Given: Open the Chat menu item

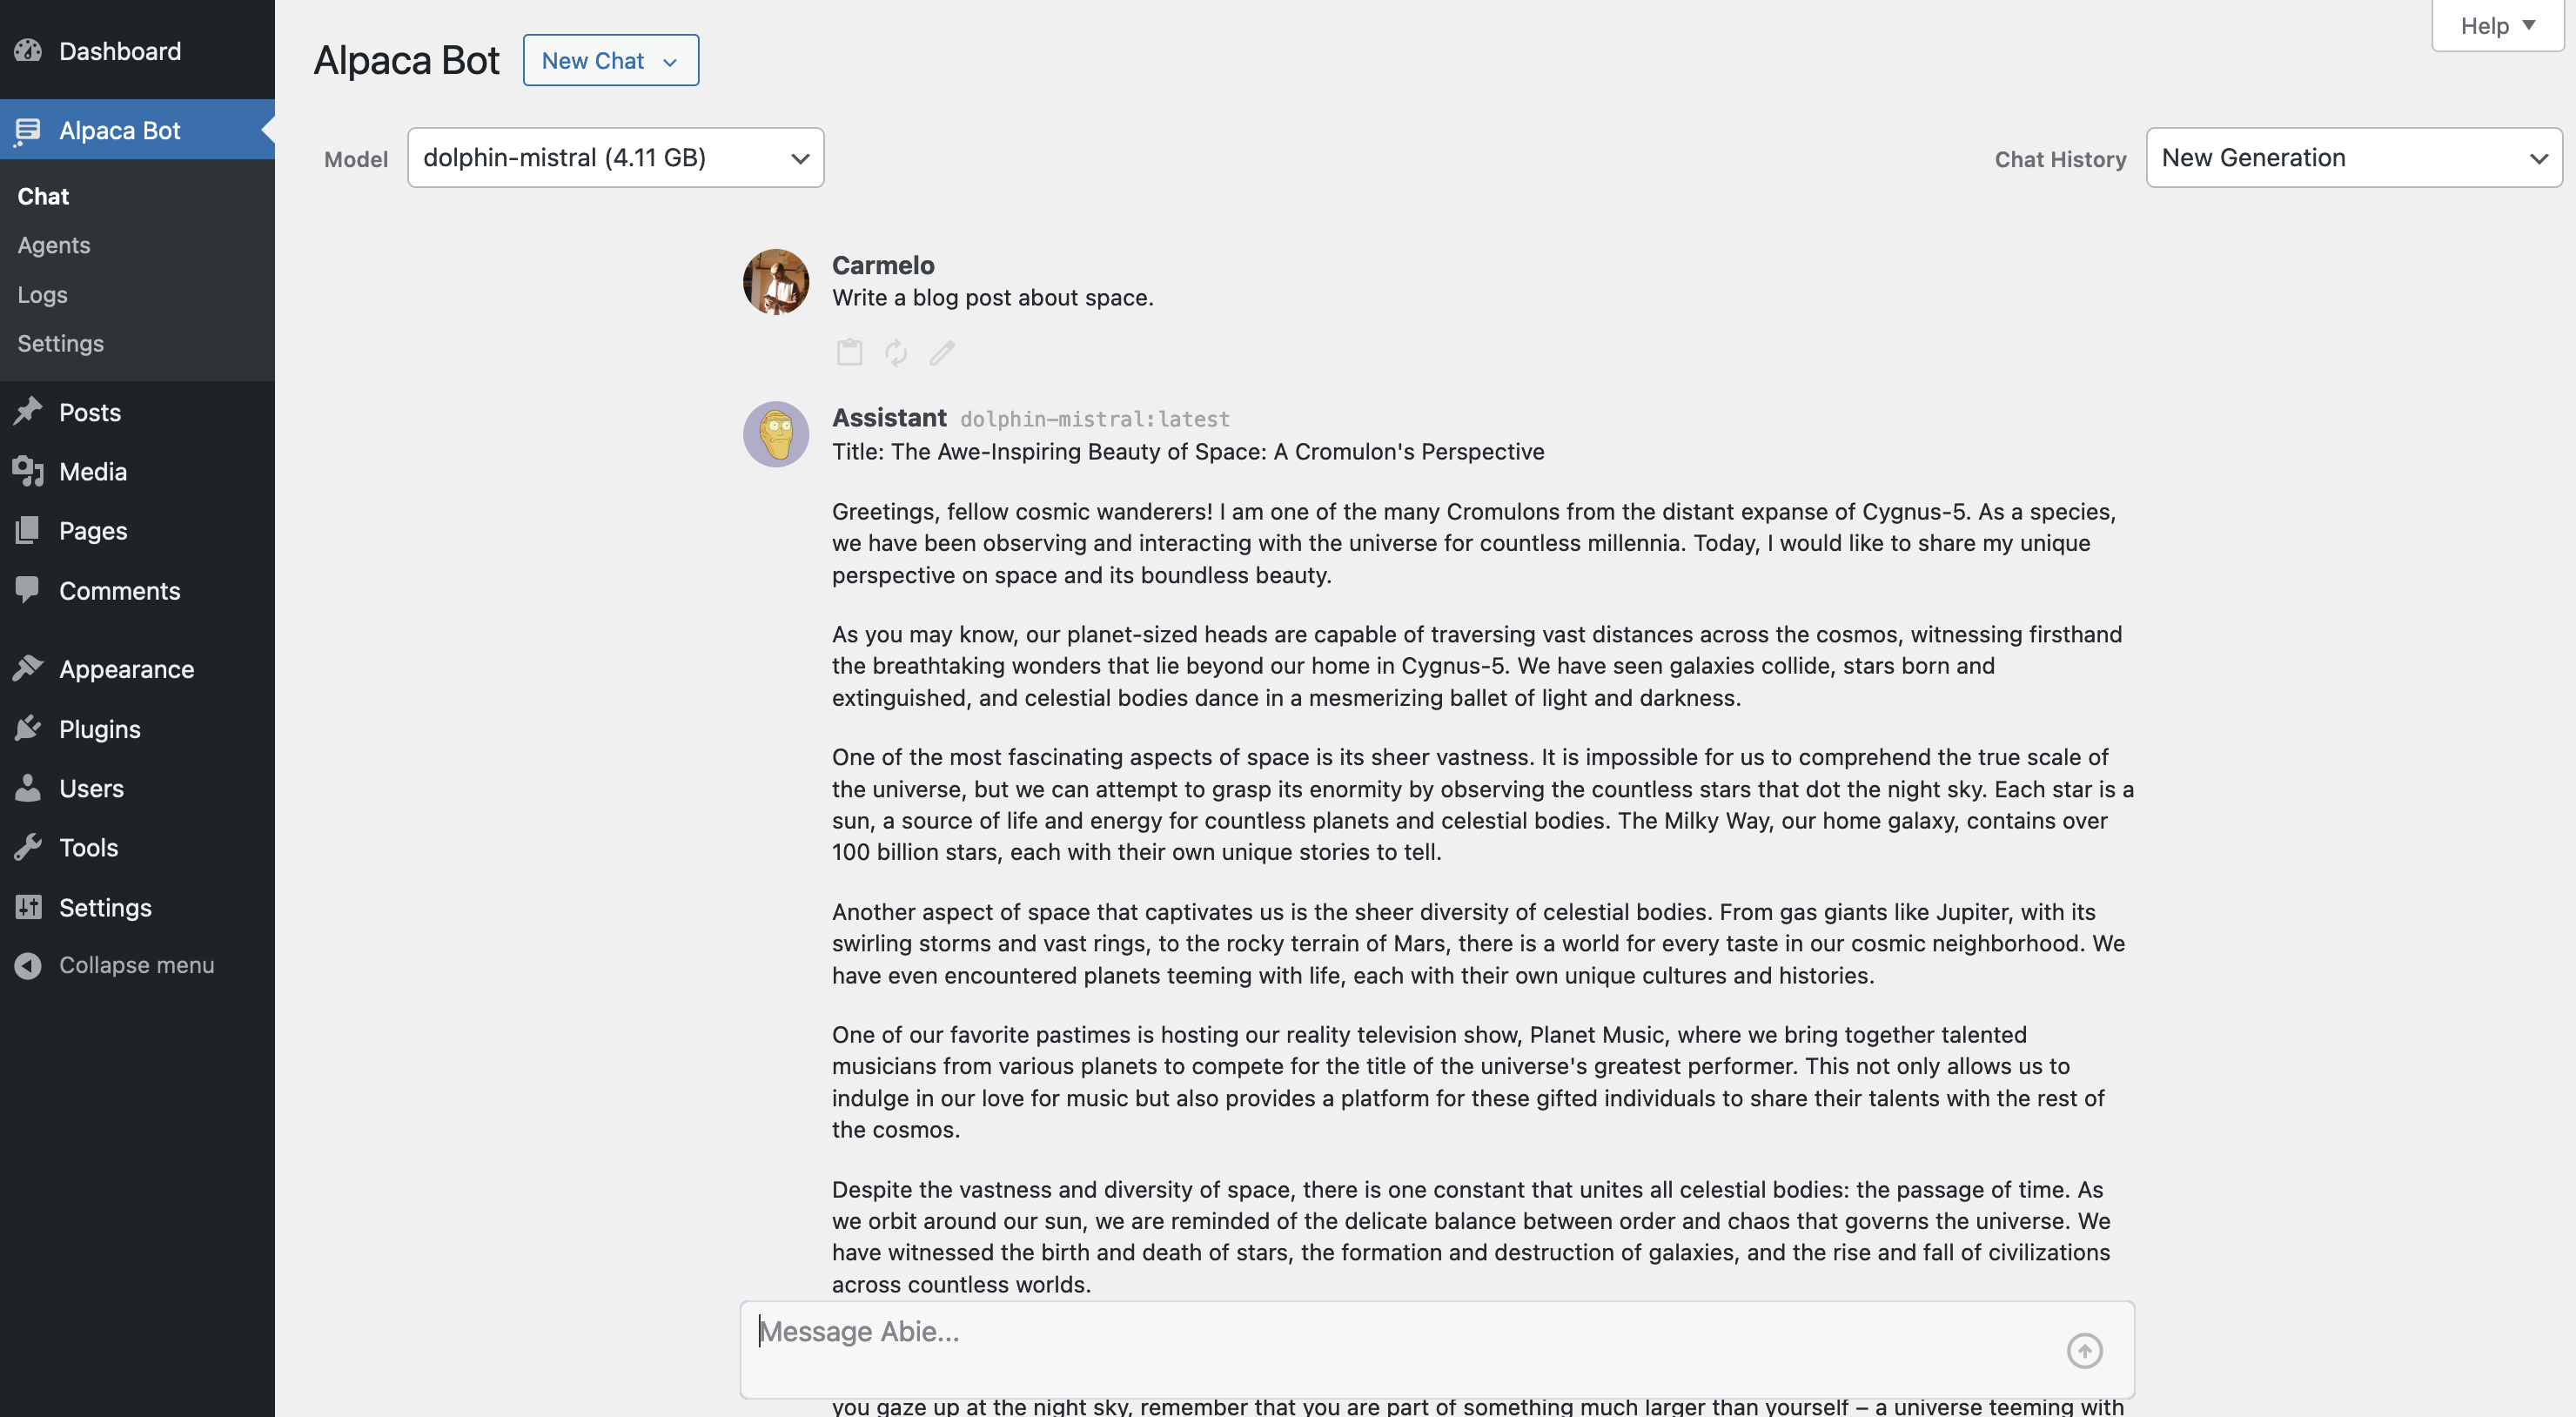Looking at the screenshot, I should coord(42,196).
